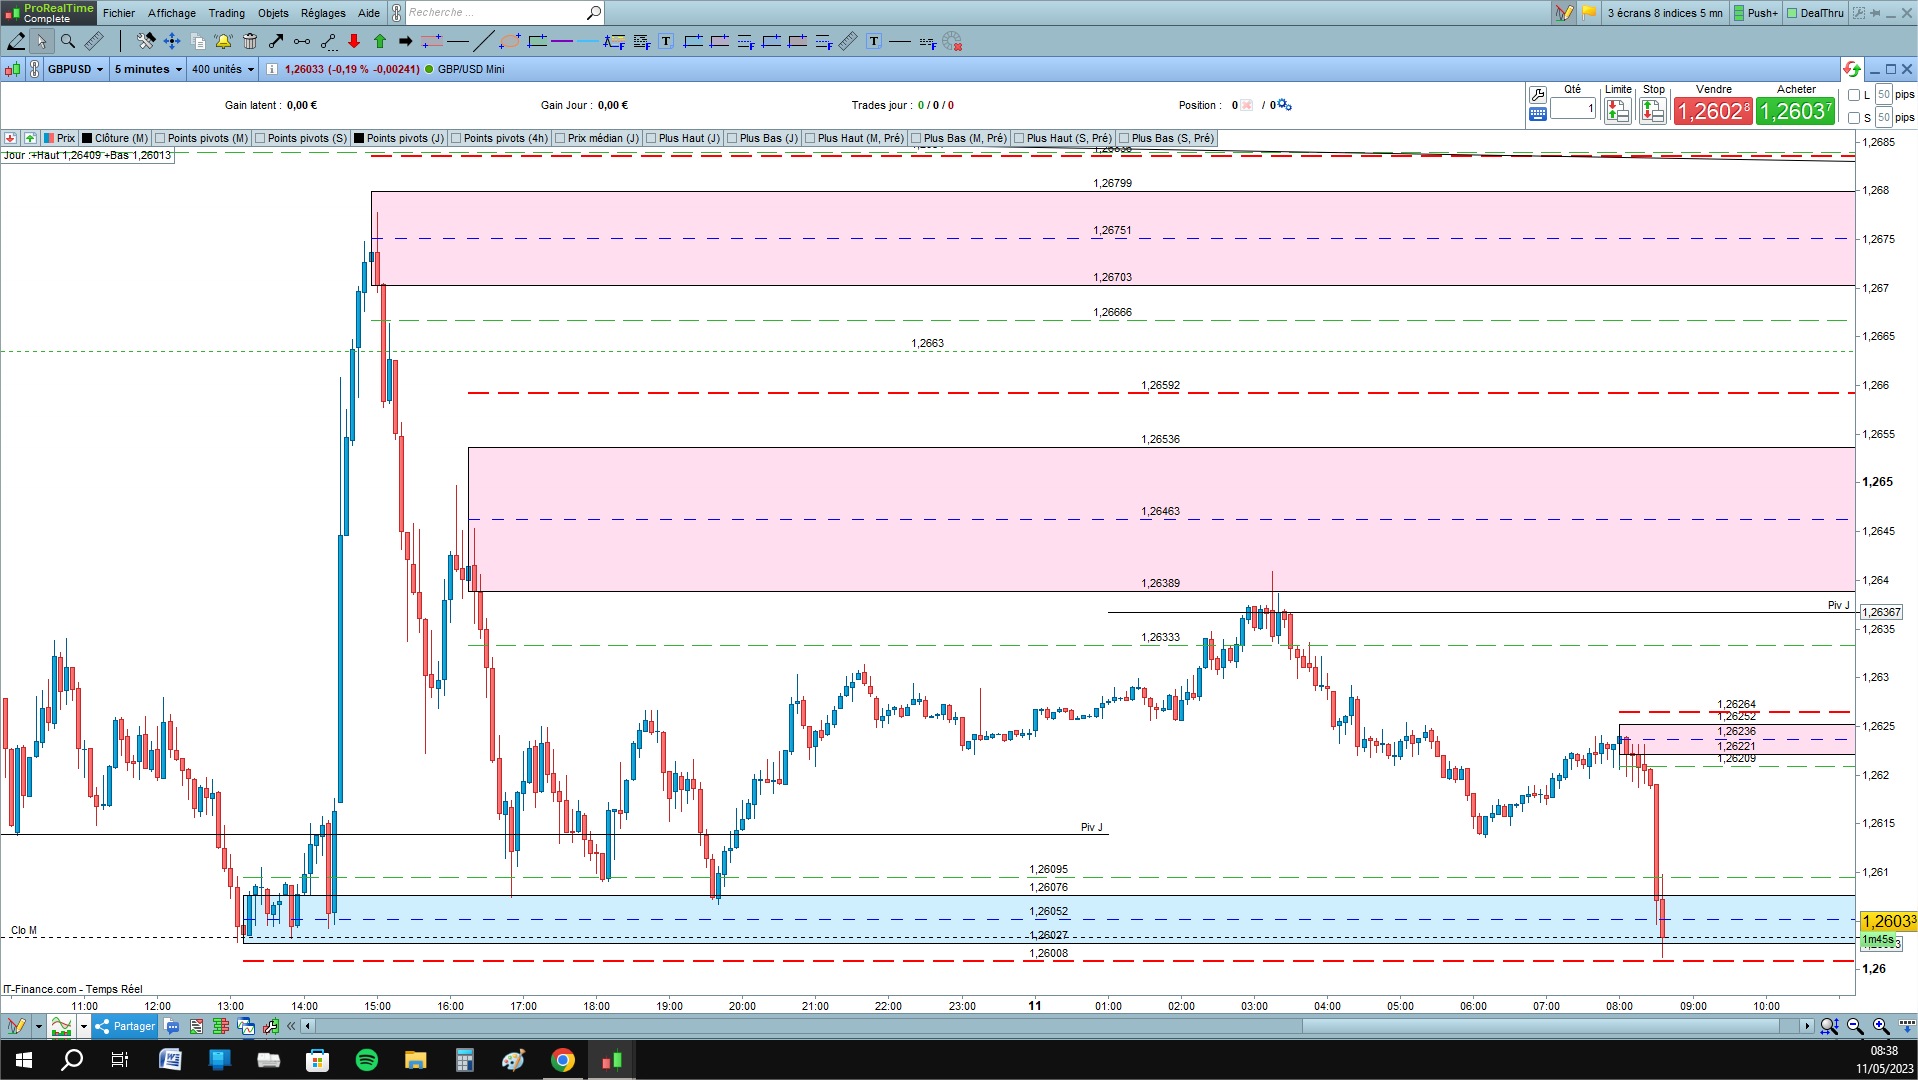Click the alert bell icon
This screenshot has width=1918, height=1080.
tap(223, 41)
